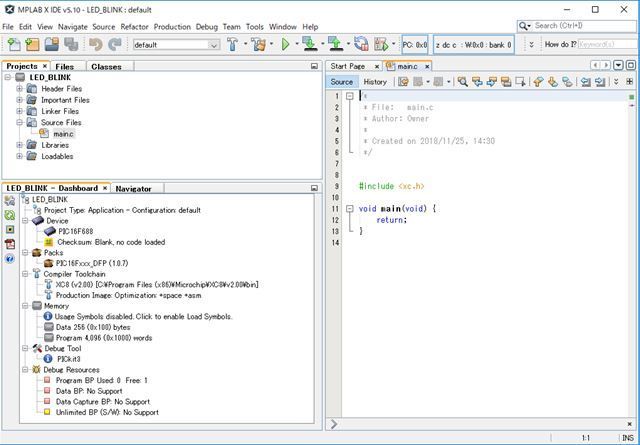Switch editor to Source view
Image resolution: width=640 pixels, height=445 pixels.
(342, 82)
